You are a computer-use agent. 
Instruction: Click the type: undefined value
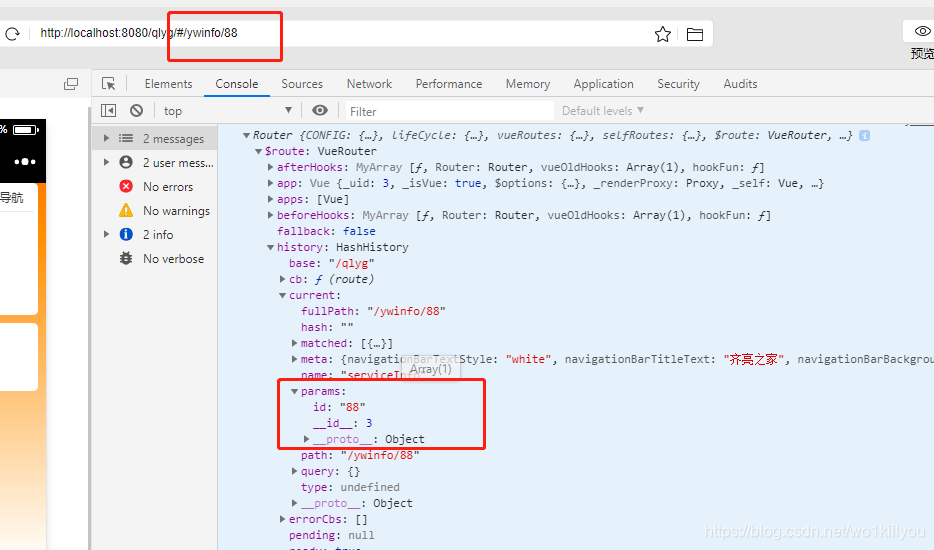click(370, 487)
